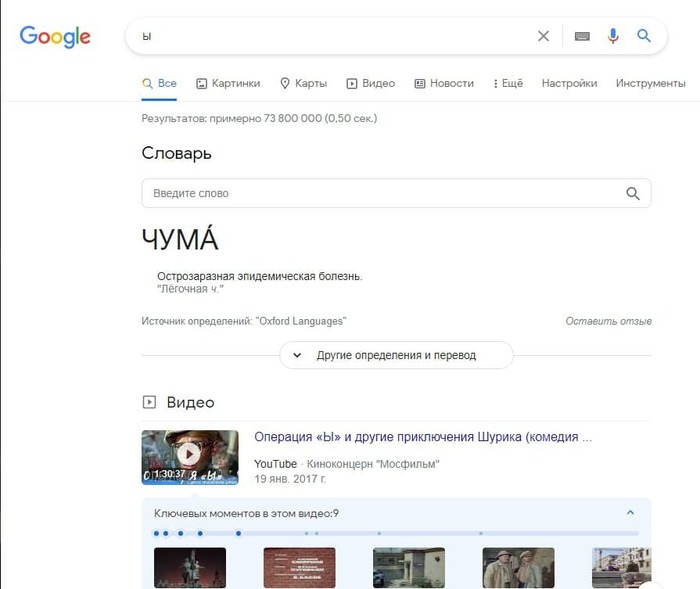Click the Киноконцерн "Мосфильм" channel name
The image size is (700, 589).
coord(373,464)
